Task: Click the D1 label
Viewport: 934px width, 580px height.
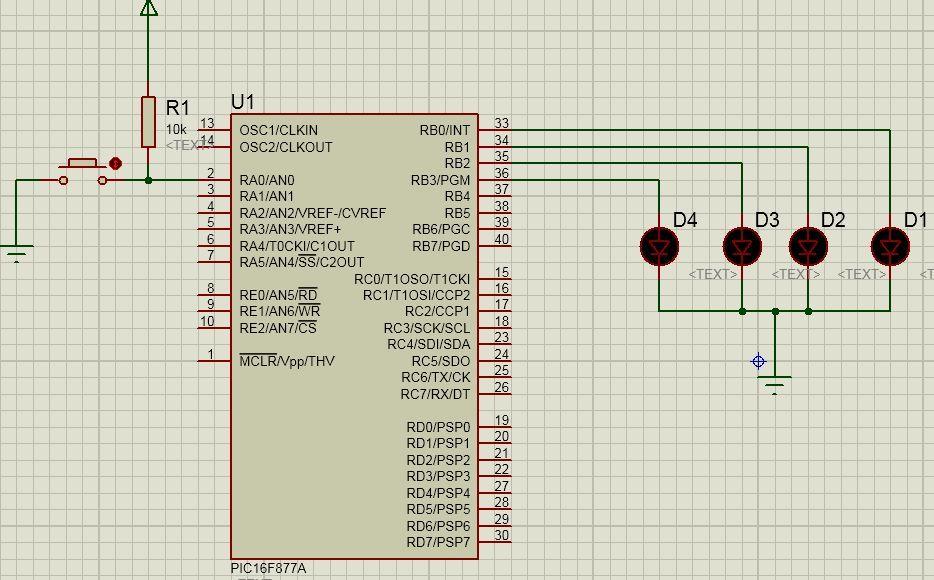Action: coord(916,220)
